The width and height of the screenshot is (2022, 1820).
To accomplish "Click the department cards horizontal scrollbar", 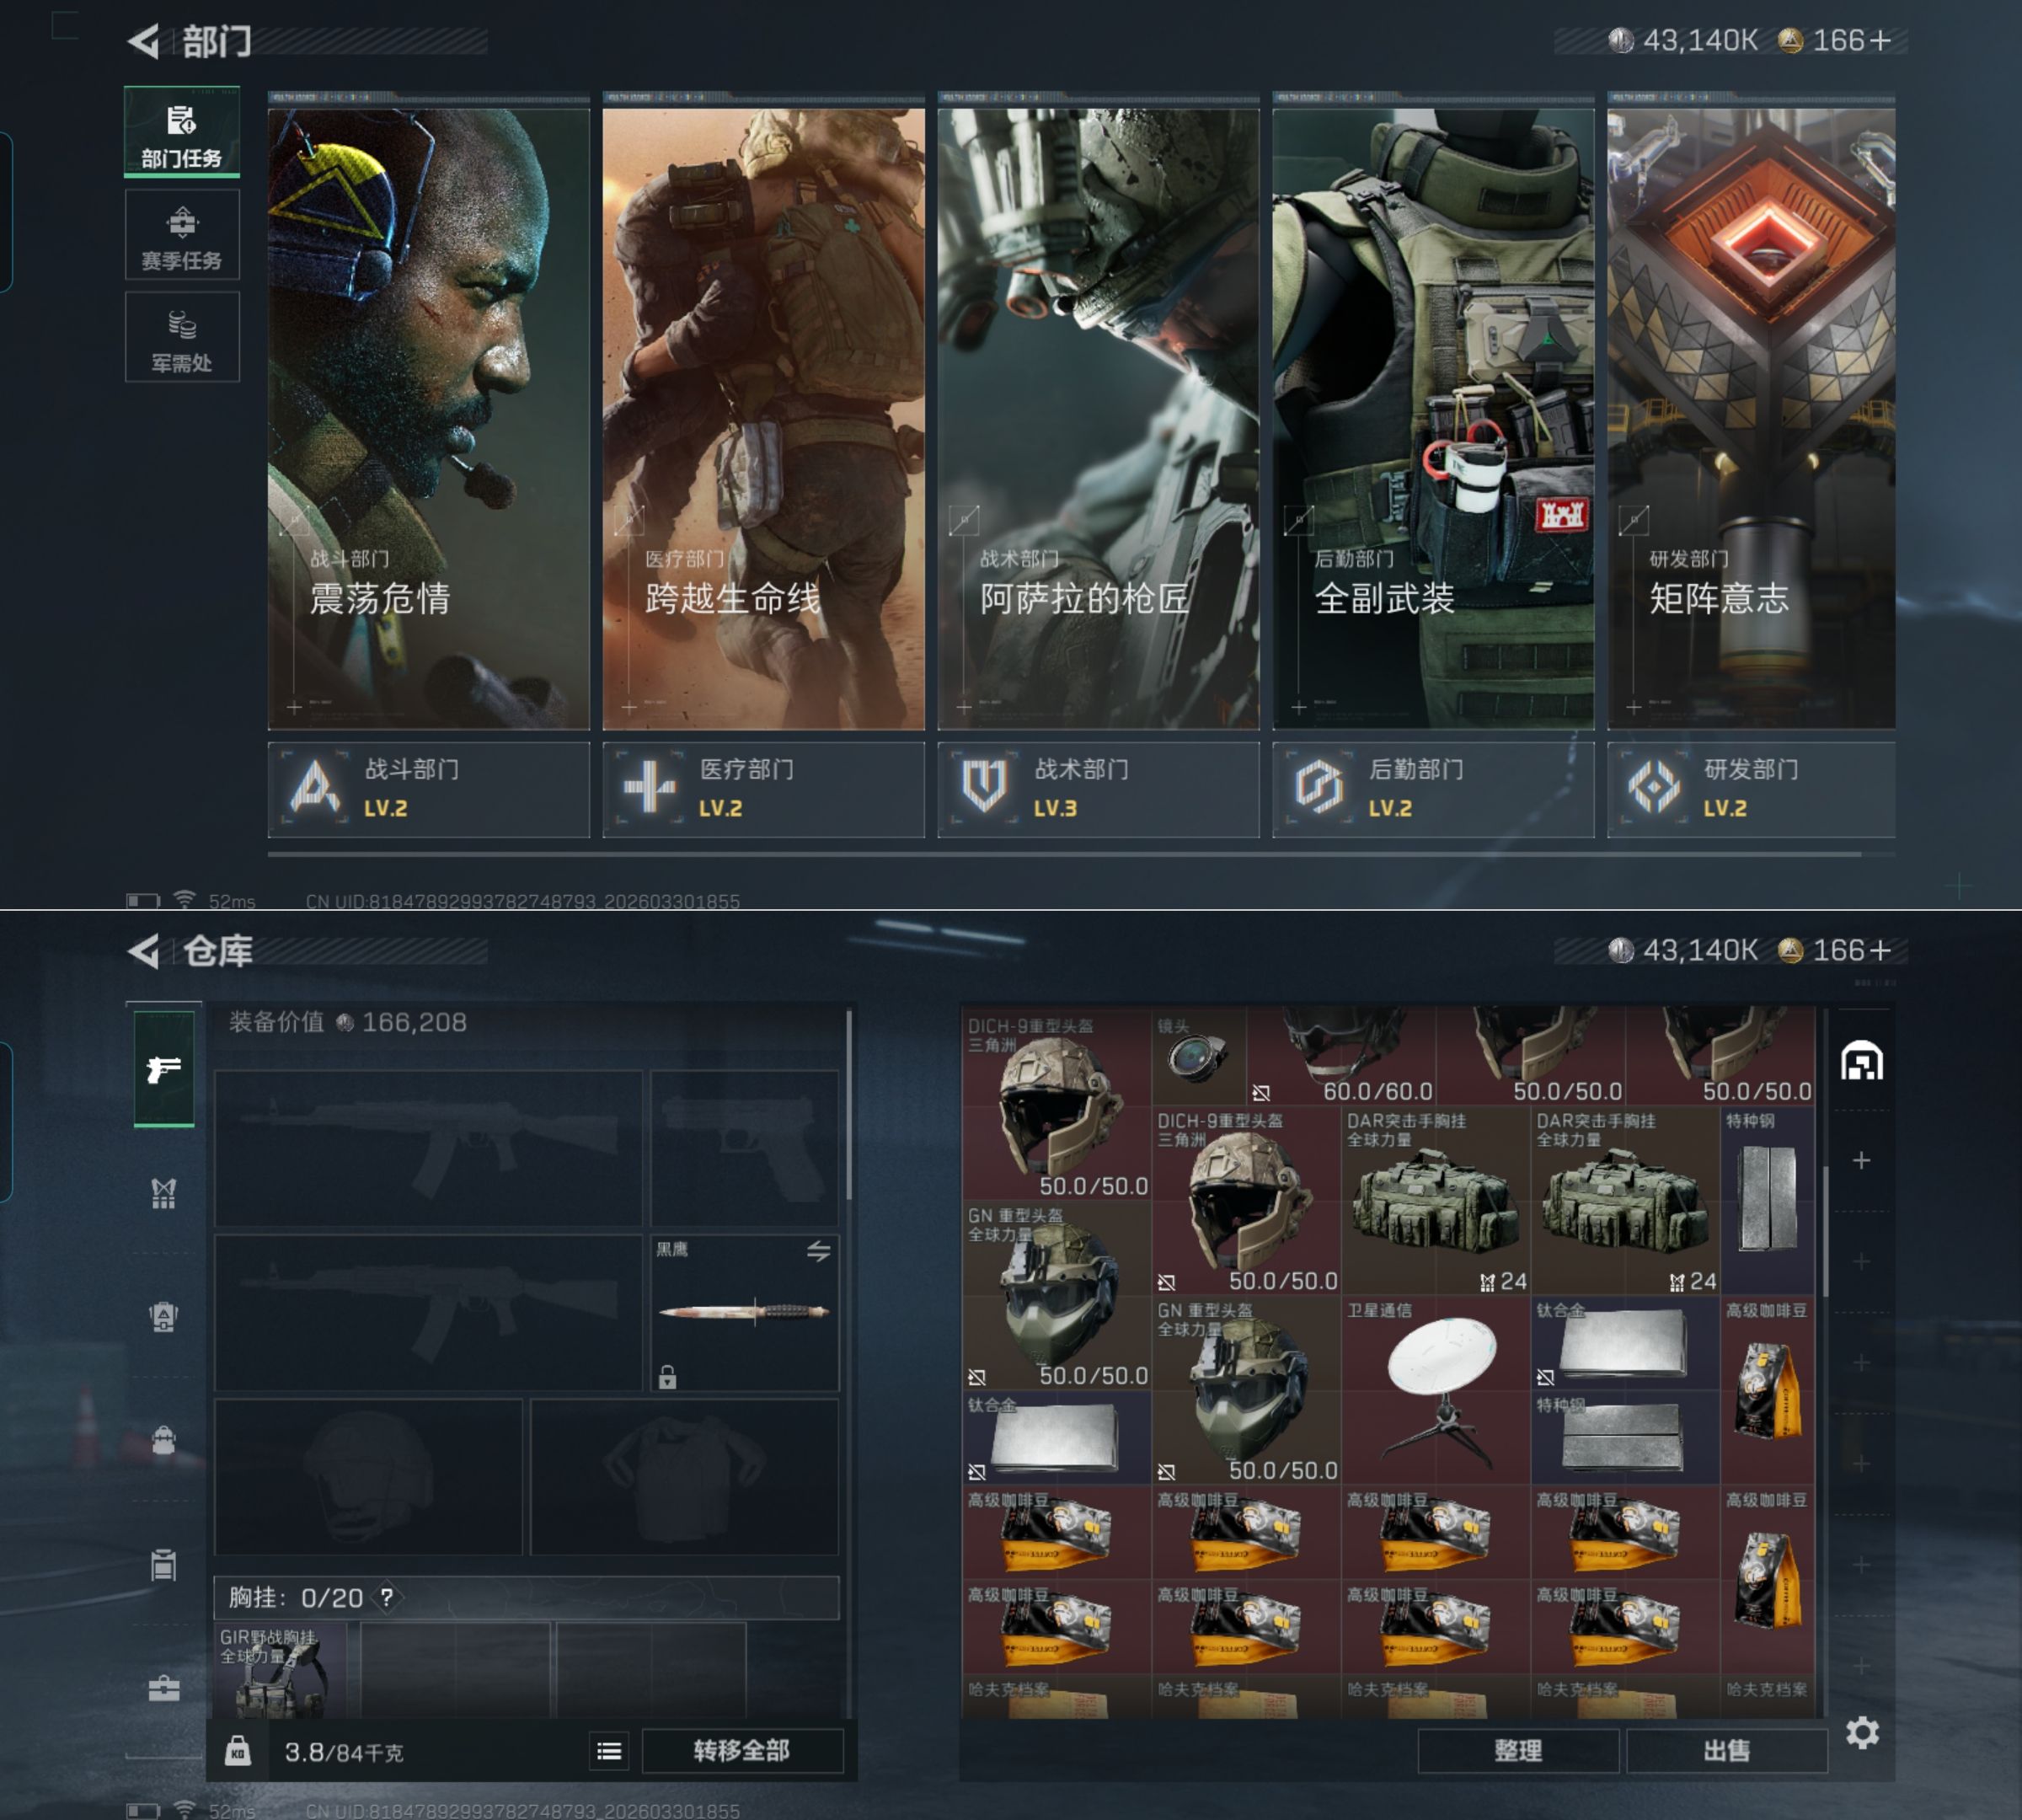I will [x=1063, y=854].
